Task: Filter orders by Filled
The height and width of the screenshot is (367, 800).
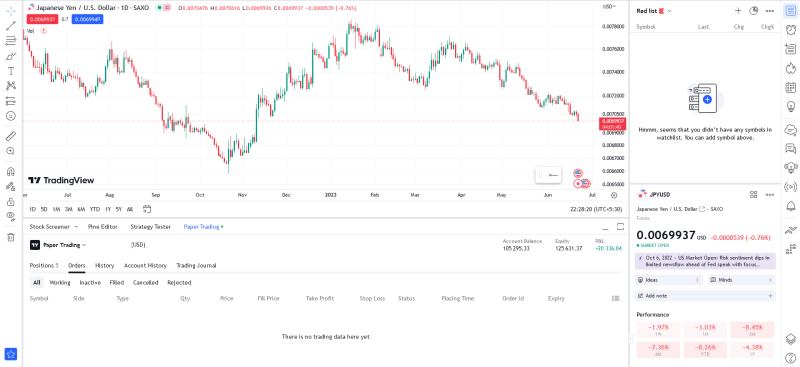Action: 117,282
